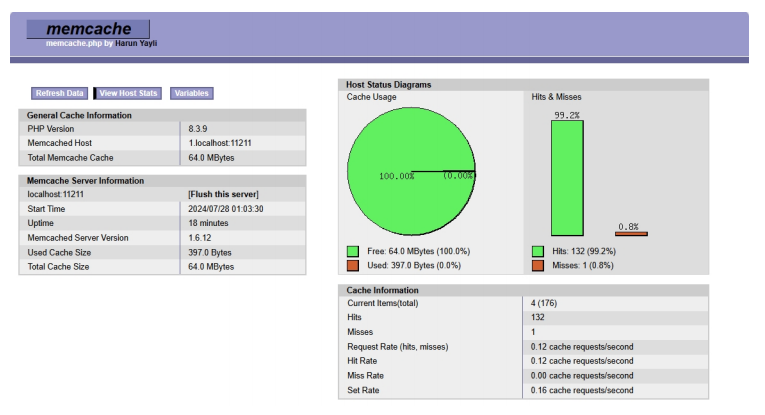The image size is (765, 415).
Task: Click Used: 397.0 Bytes legend text
Action: pyautogui.click(x=414, y=265)
